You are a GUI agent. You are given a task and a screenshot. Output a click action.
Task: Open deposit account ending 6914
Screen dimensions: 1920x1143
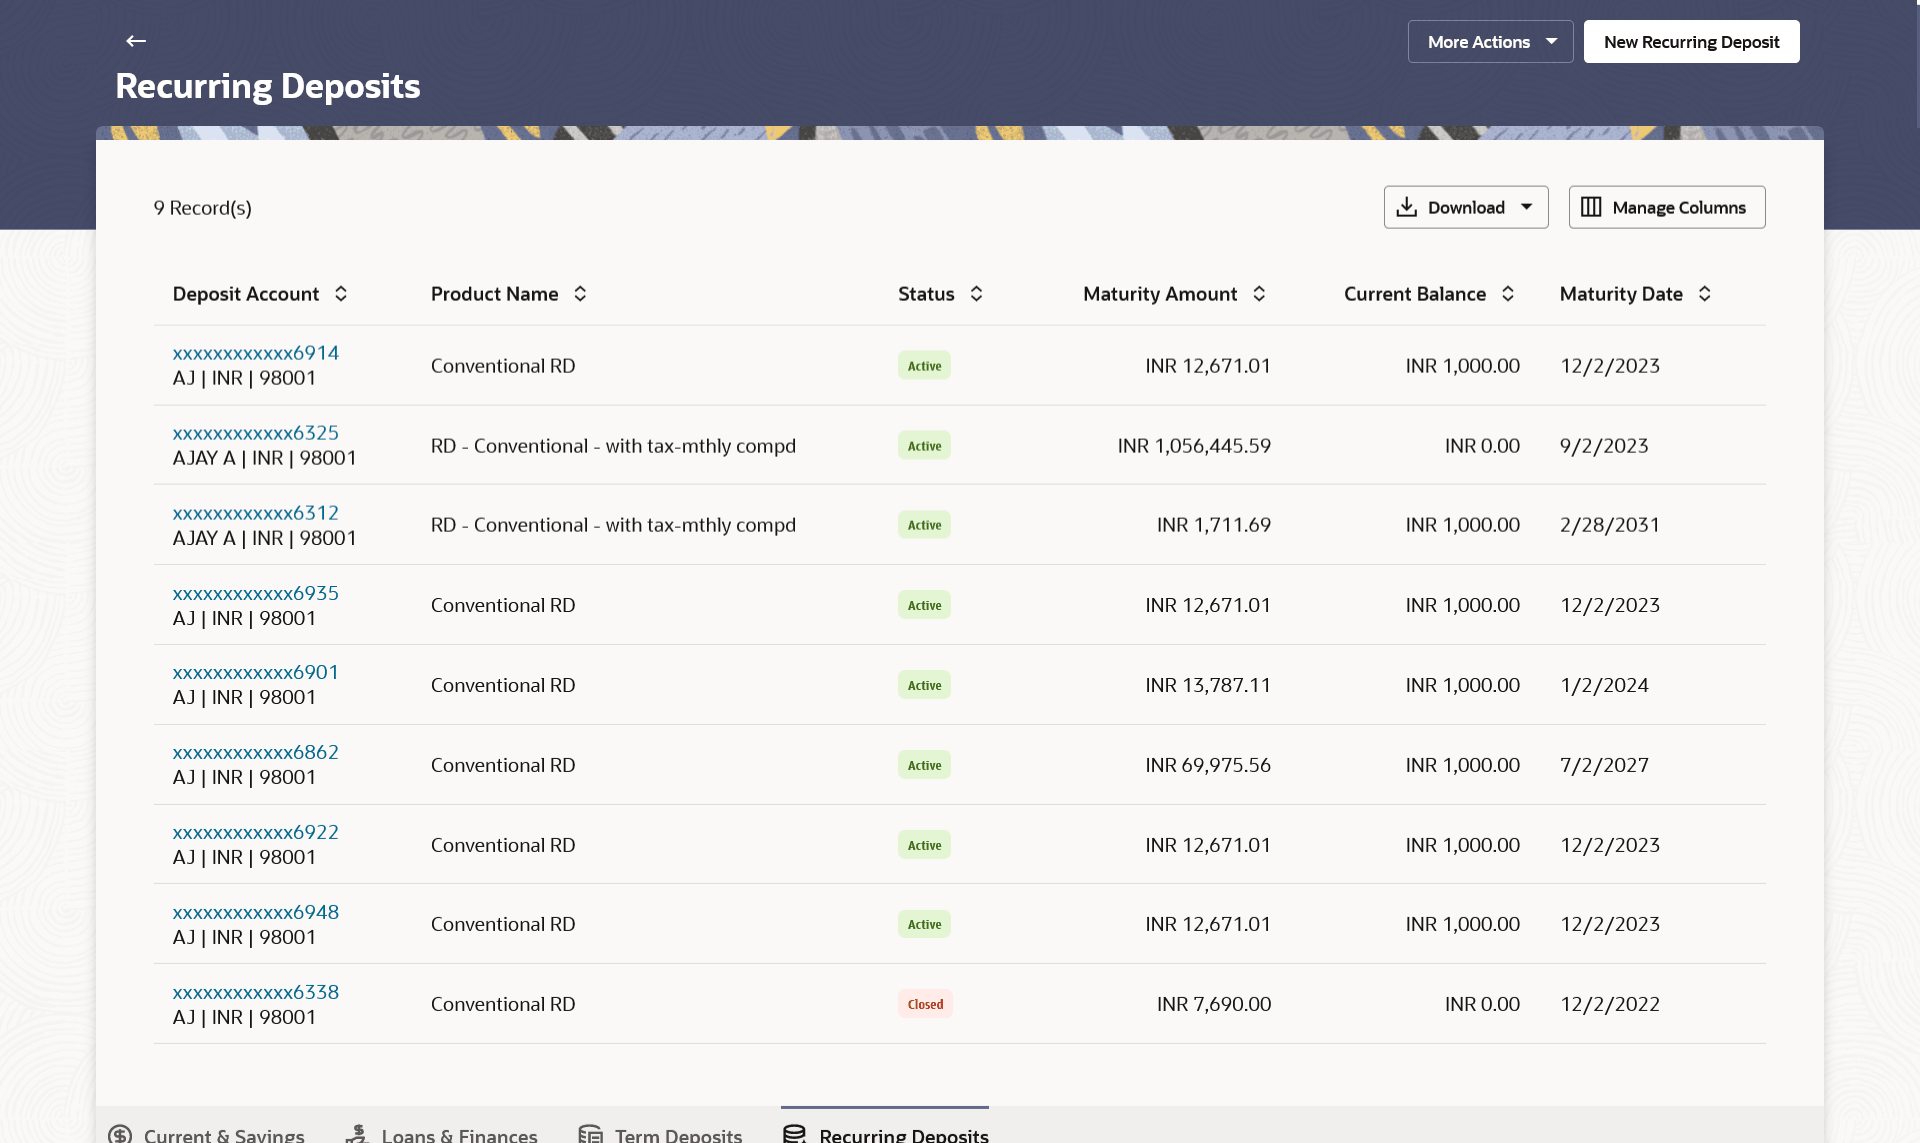coord(255,353)
